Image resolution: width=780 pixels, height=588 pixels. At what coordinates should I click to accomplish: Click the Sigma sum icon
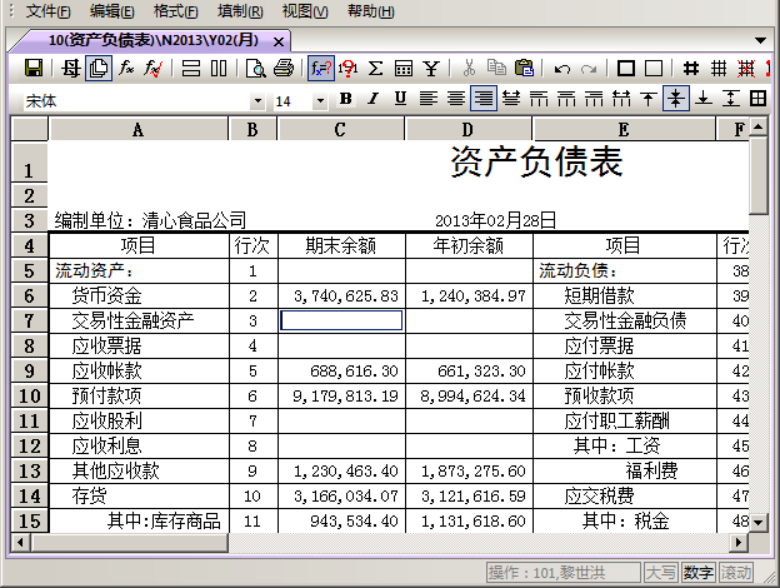pyautogui.click(x=376, y=68)
